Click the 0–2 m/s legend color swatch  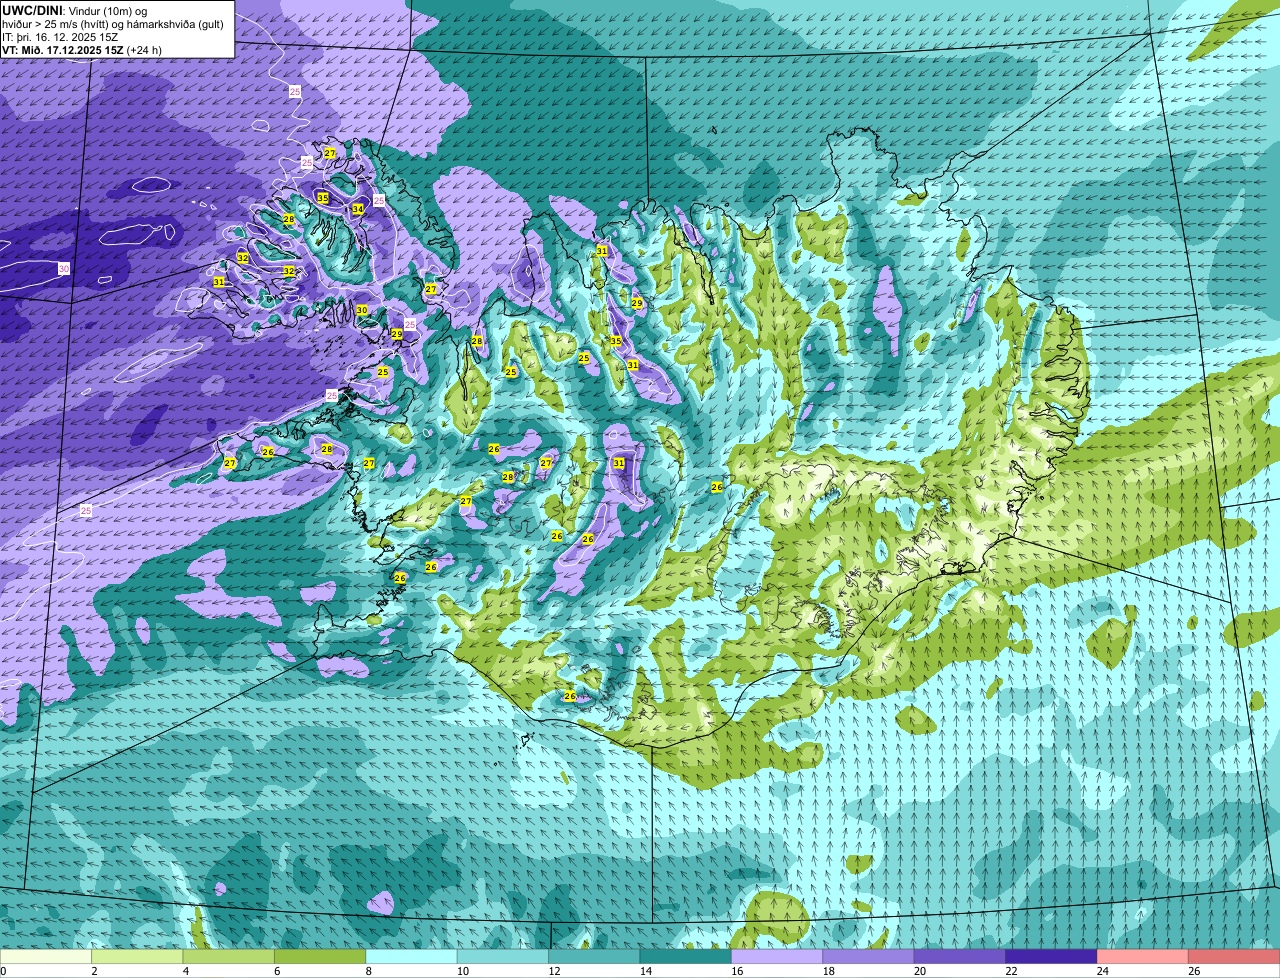[x=46, y=956]
